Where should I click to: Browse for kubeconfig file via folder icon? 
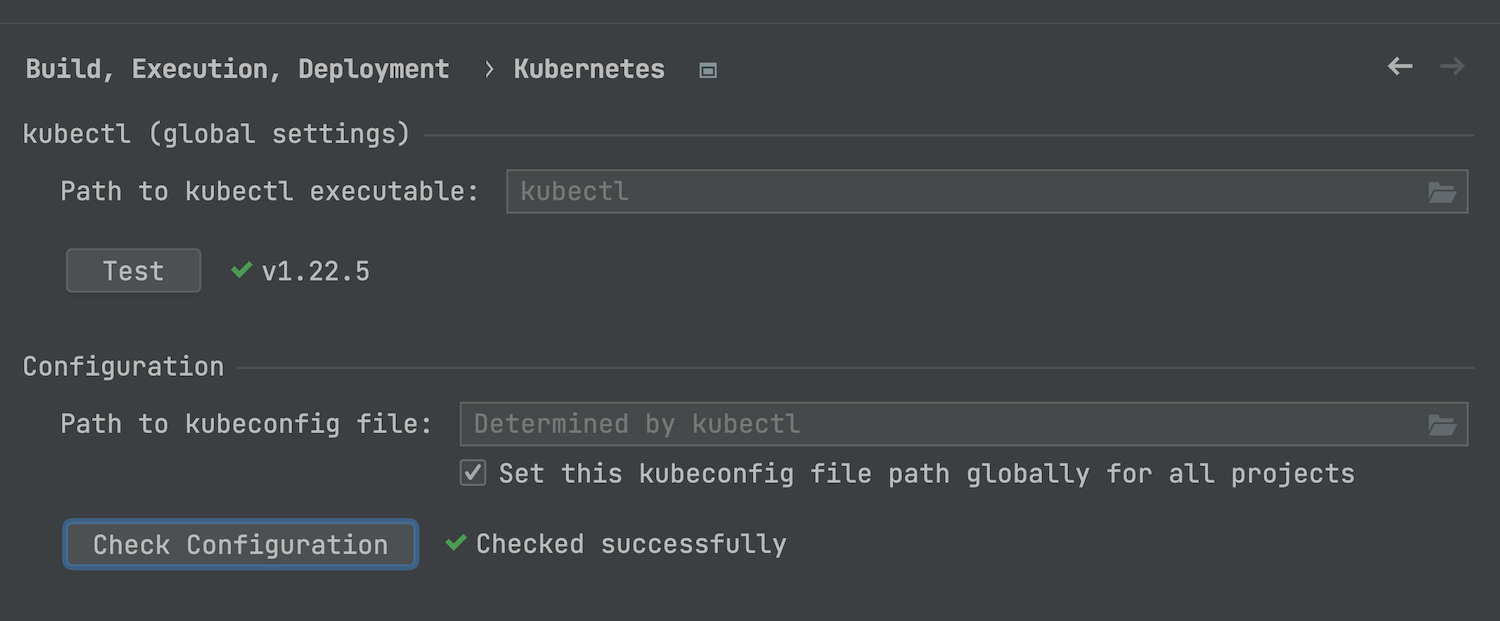pyautogui.click(x=1442, y=425)
